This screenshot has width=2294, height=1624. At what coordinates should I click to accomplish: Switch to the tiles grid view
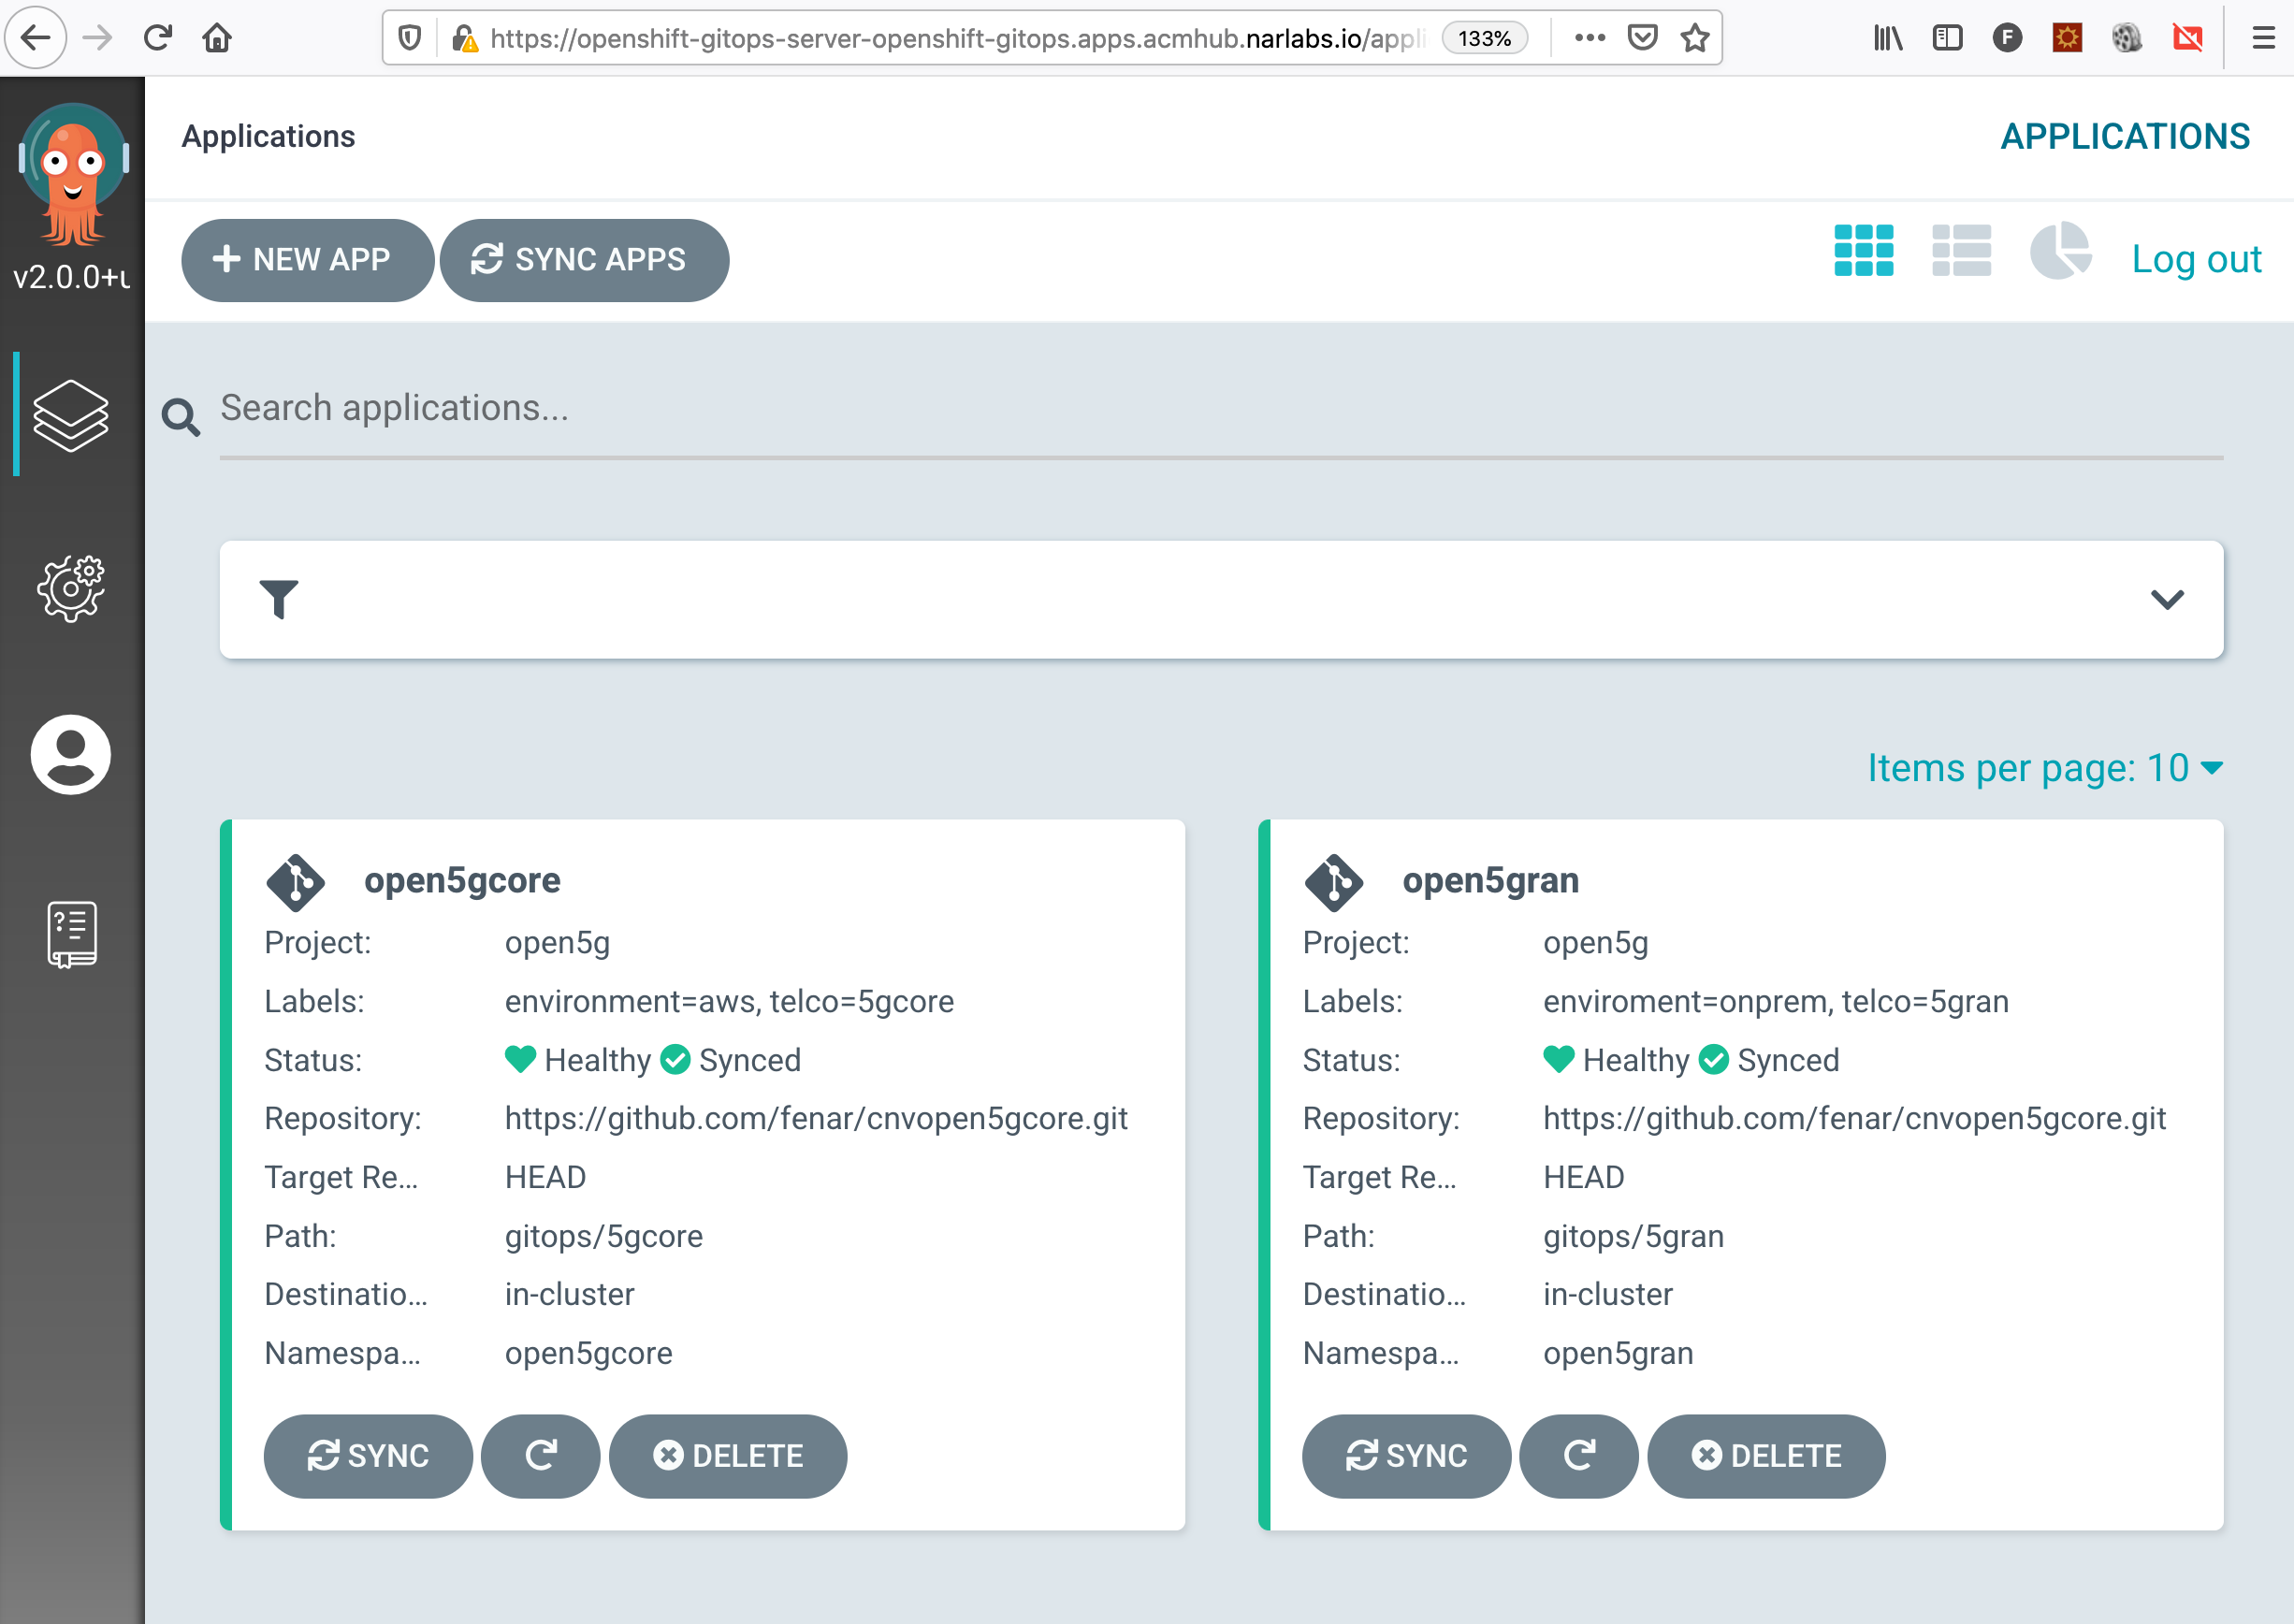coord(1863,250)
